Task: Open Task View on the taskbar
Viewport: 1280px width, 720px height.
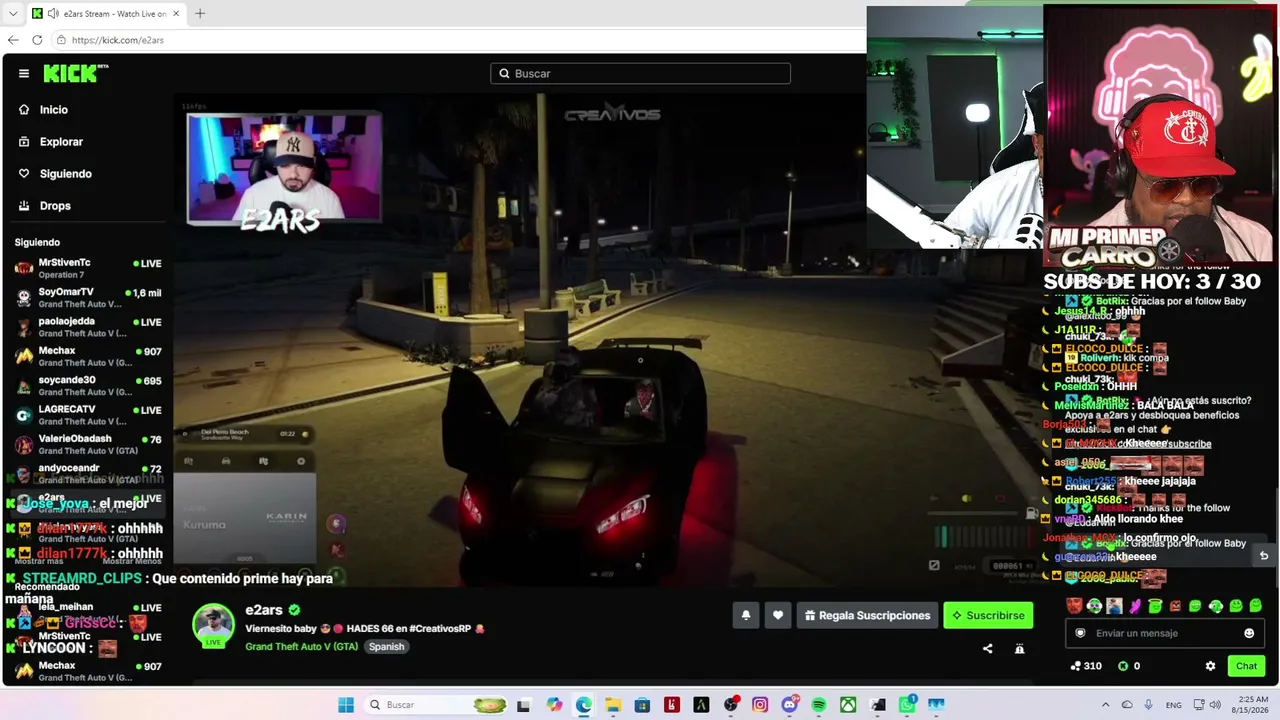Action: 523,705
